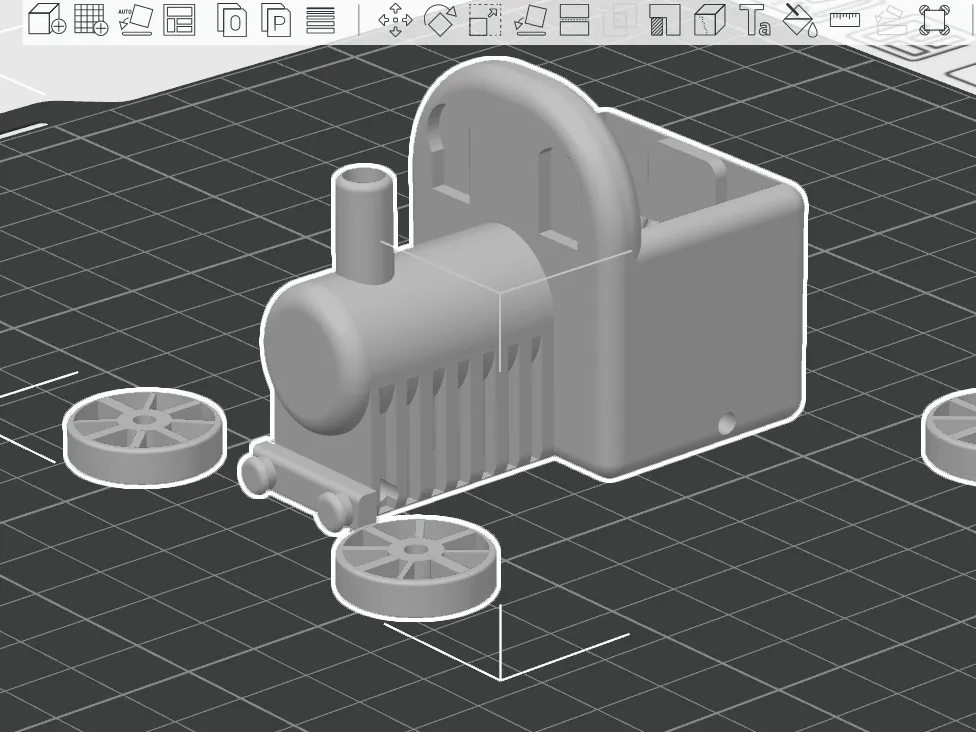Select the Rotate tool
The height and width of the screenshot is (732, 976).
tap(440, 20)
